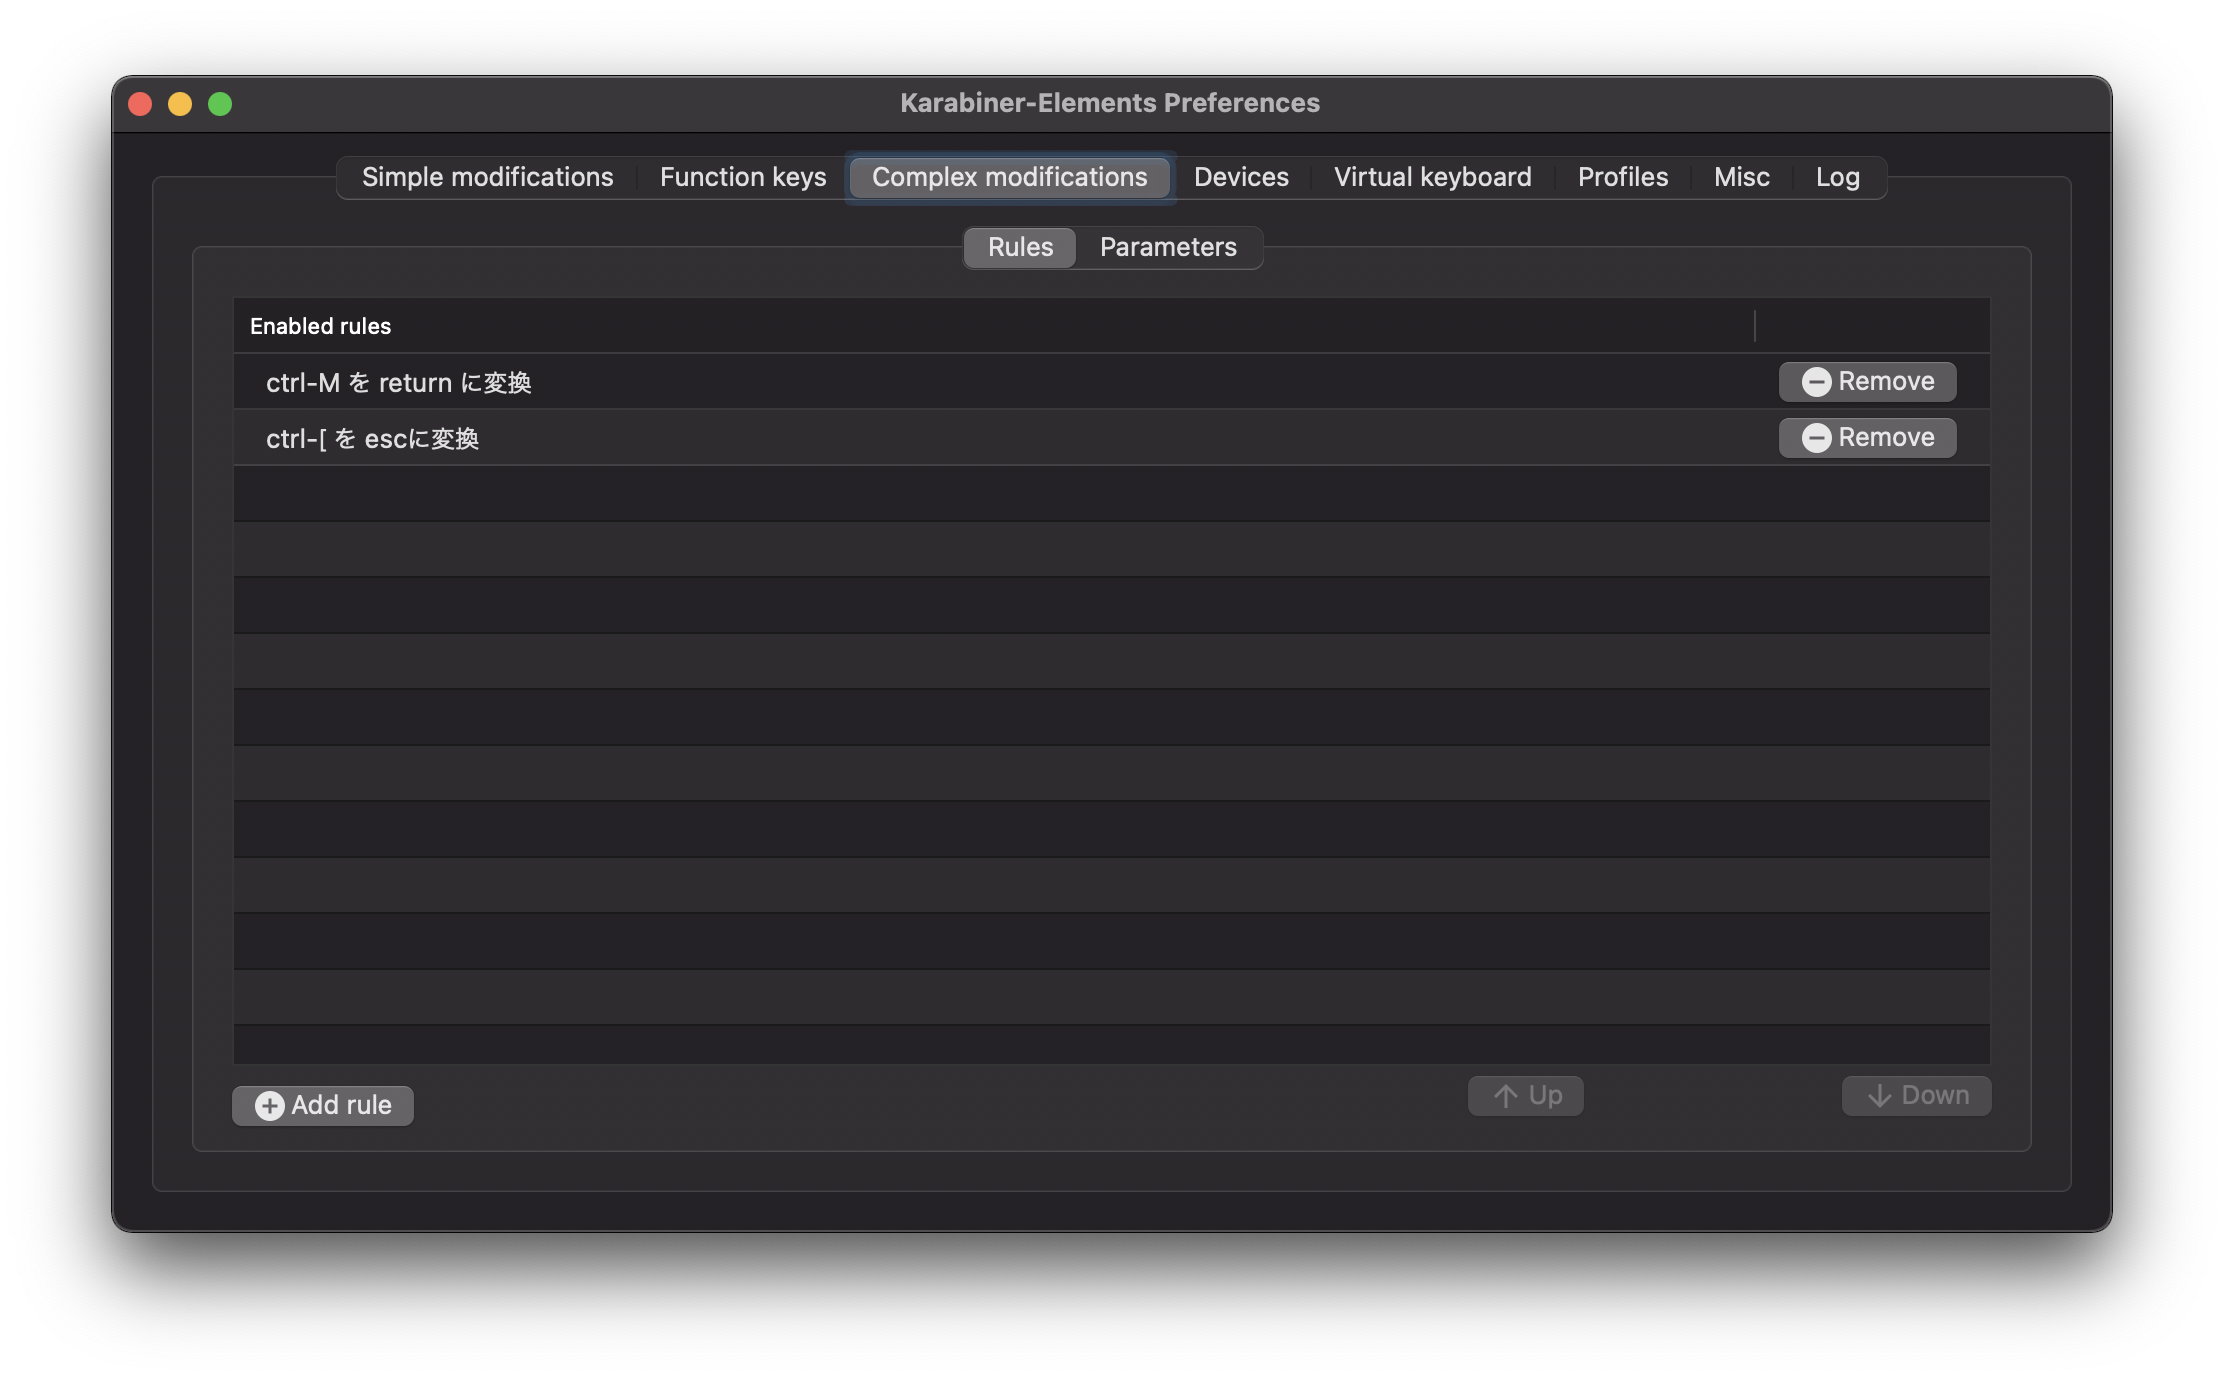The width and height of the screenshot is (2224, 1380).
Task: Switch to the Misc tab
Action: coord(1741,177)
